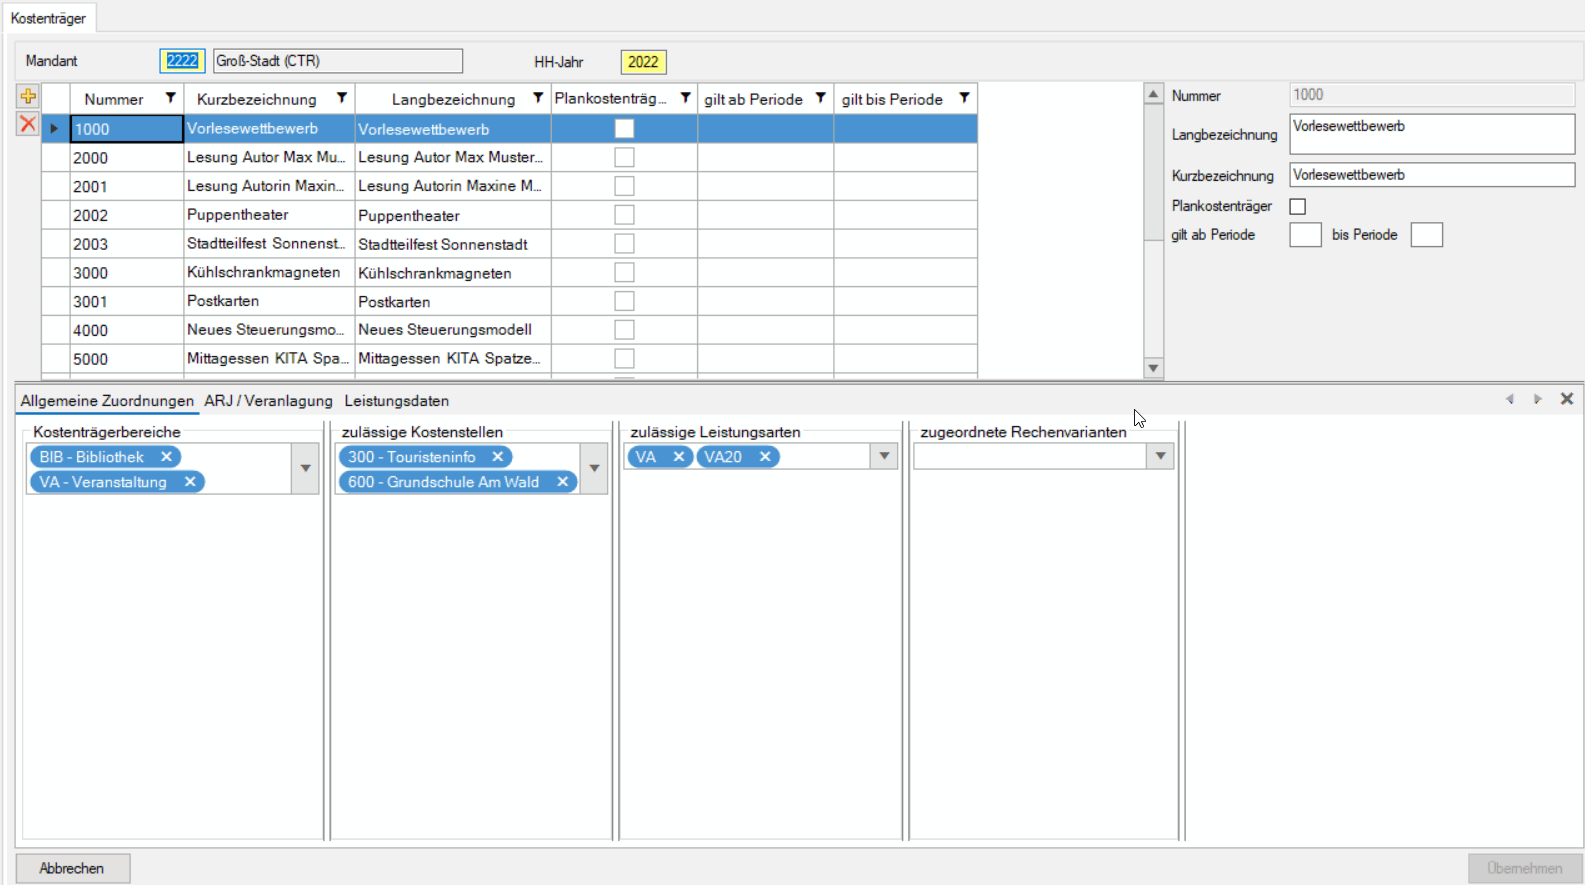Open the Kurzbezeichnung column filter icon
Image resolution: width=1585 pixels, height=885 pixels.
342,98
